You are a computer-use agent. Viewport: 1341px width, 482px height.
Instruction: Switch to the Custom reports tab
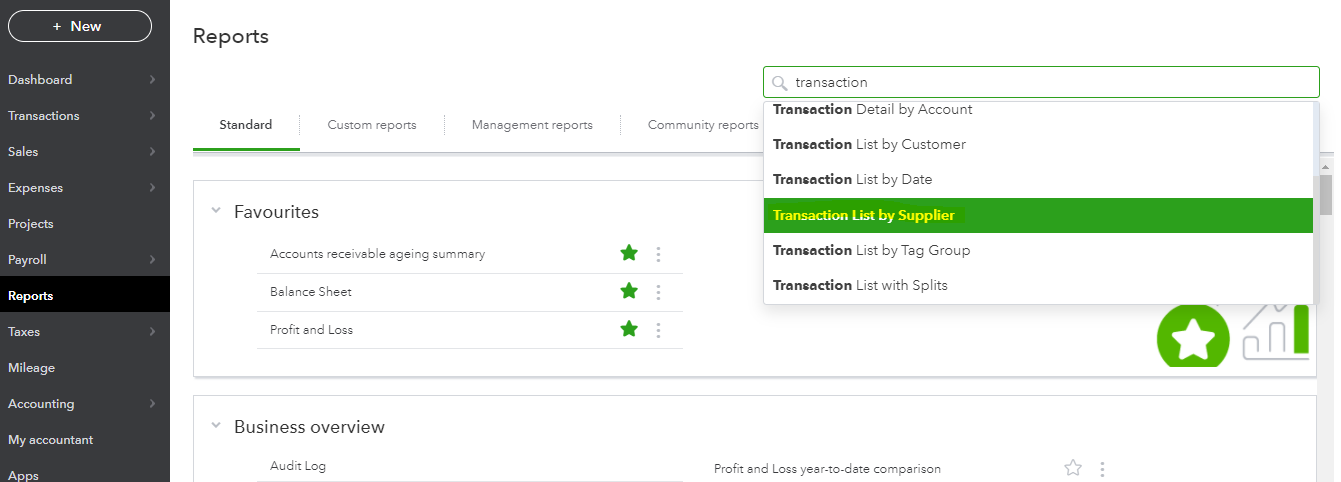372,125
